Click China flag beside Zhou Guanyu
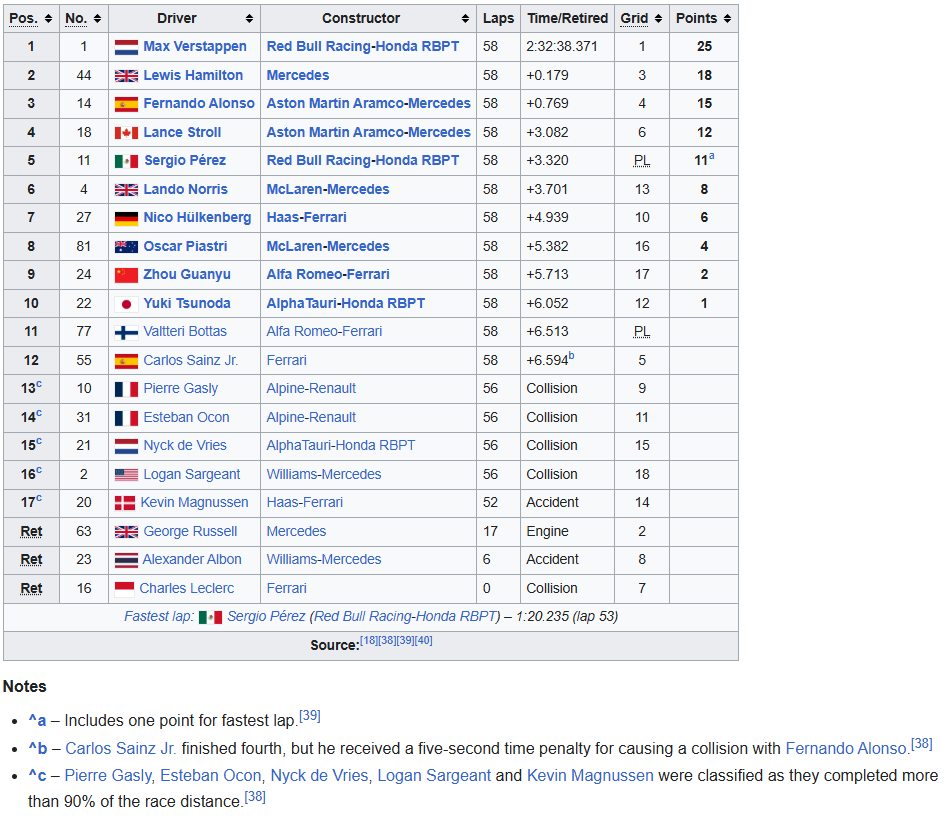Screen dimensions: 946x827 [x=126, y=275]
